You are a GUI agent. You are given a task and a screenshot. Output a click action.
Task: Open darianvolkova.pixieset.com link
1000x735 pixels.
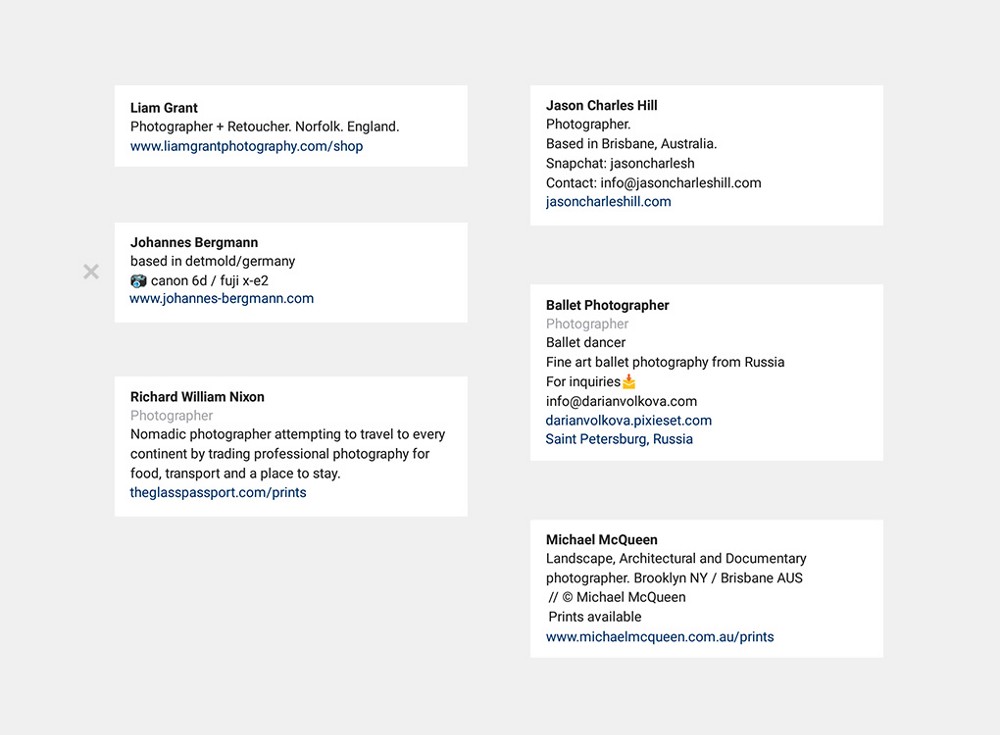point(628,420)
